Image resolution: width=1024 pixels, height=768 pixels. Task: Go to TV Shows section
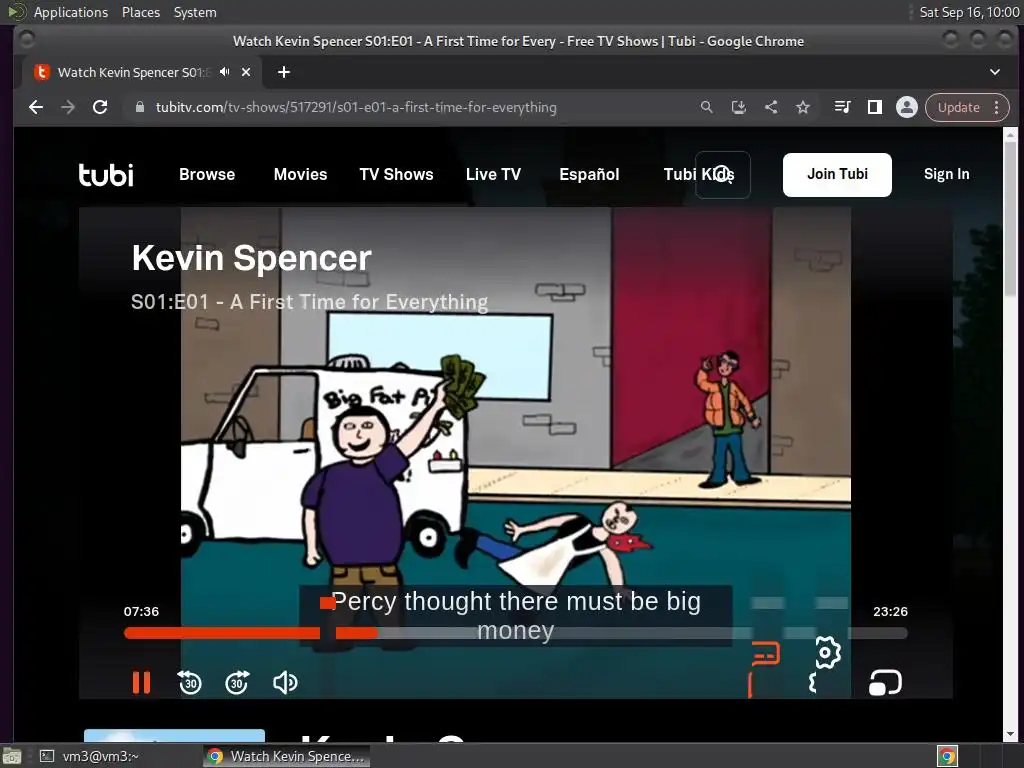coord(396,174)
